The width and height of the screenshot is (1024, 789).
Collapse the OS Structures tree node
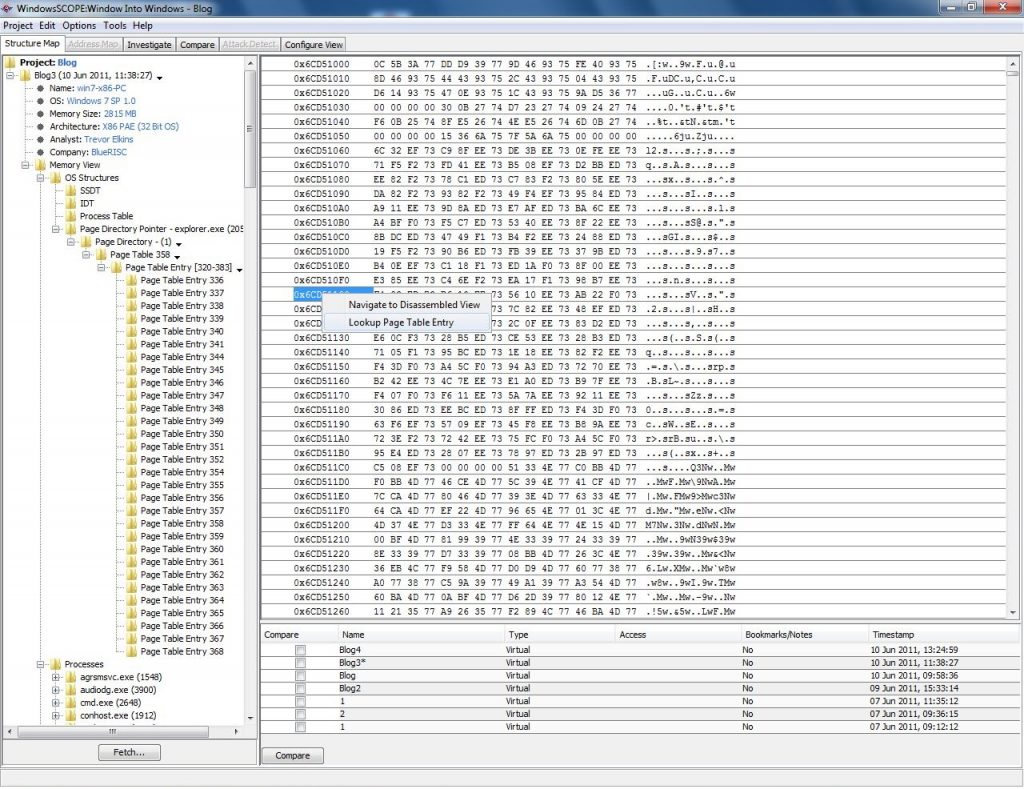point(40,178)
